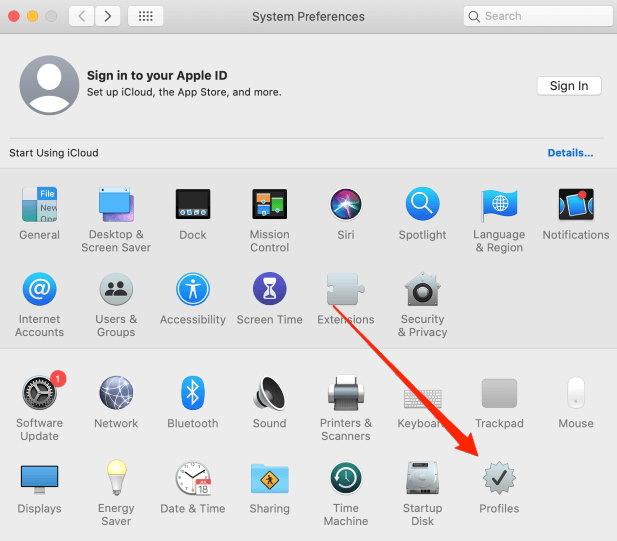Screen dimensions: 617x541
Task: Click the Search field
Action: [538, 16]
